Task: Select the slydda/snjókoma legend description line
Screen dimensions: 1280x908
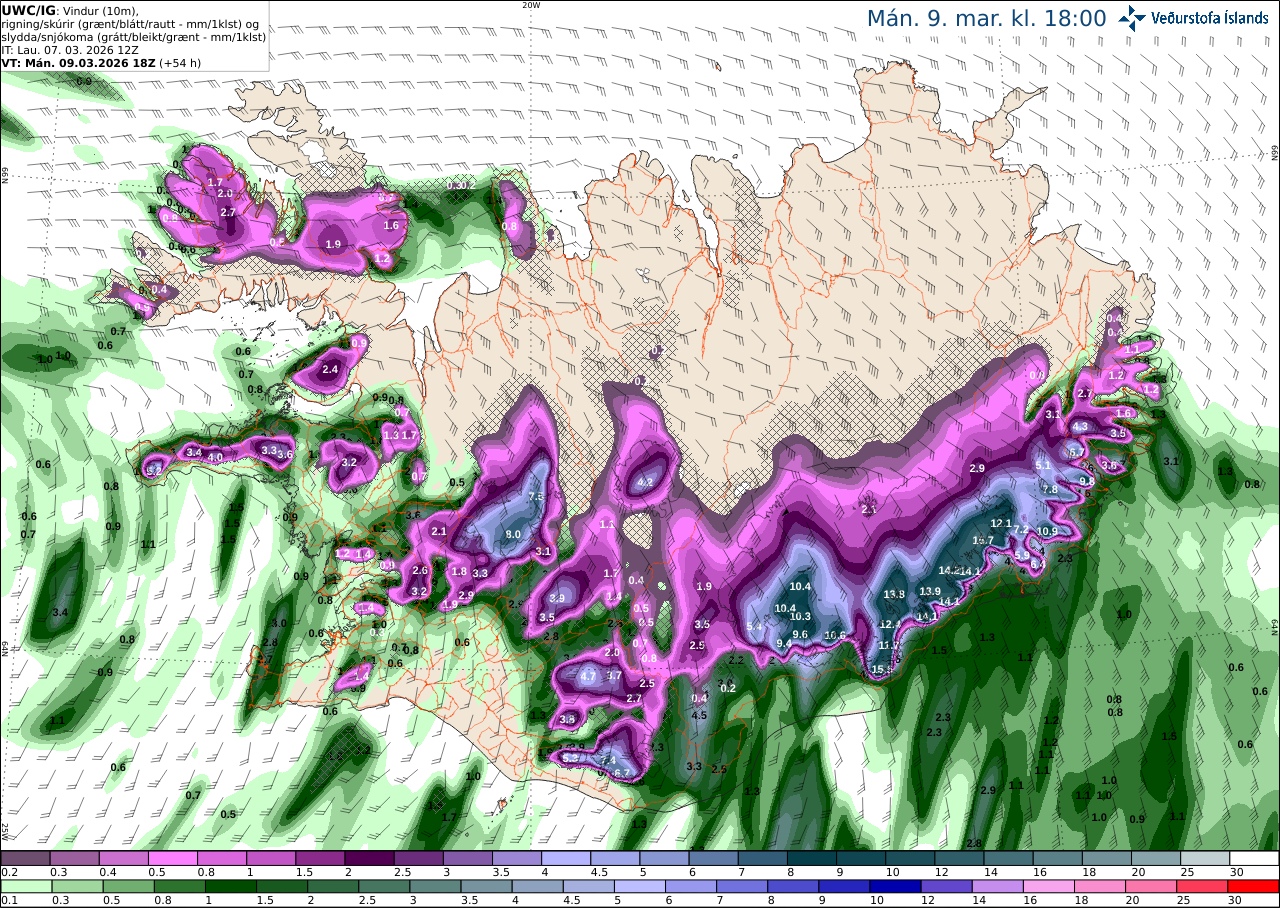Action: [x=133, y=36]
